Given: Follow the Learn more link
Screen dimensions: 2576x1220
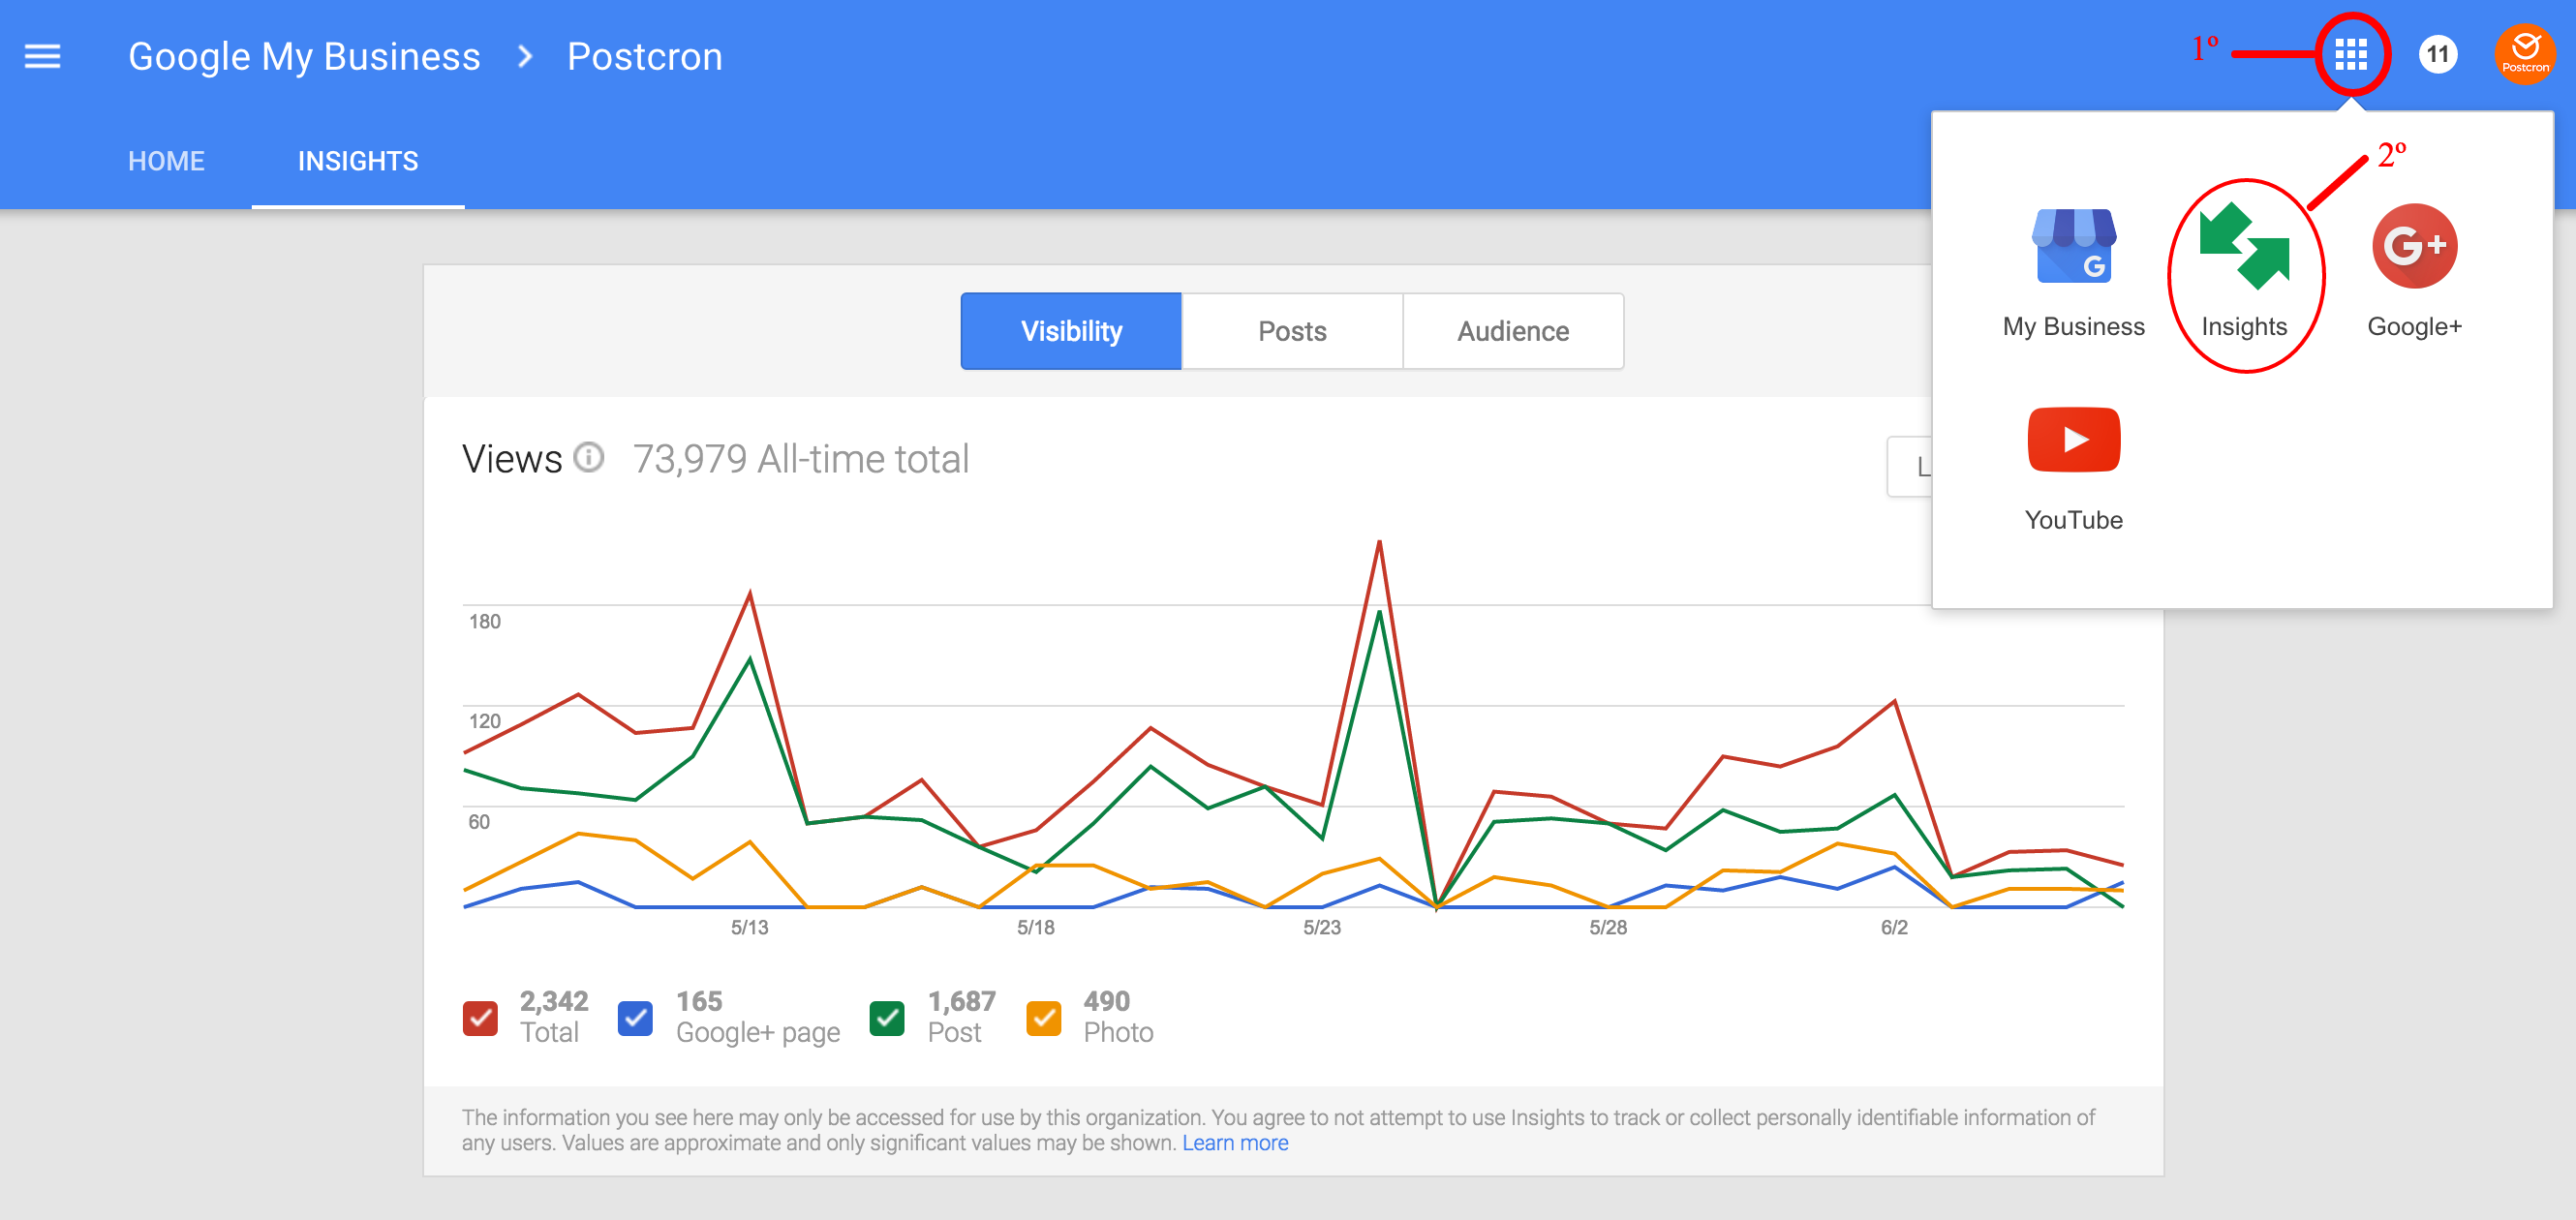Looking at the screenshot, I should coord(1235,1143).
